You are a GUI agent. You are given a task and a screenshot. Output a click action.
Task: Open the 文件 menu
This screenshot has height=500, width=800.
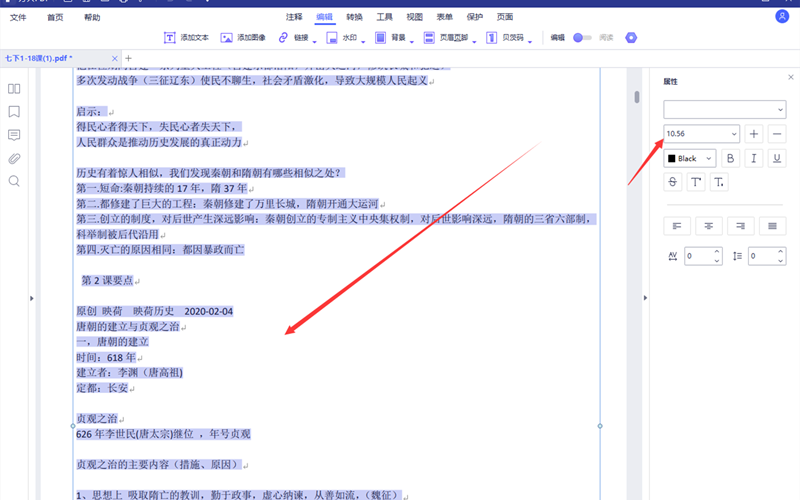tap(18, 17)
